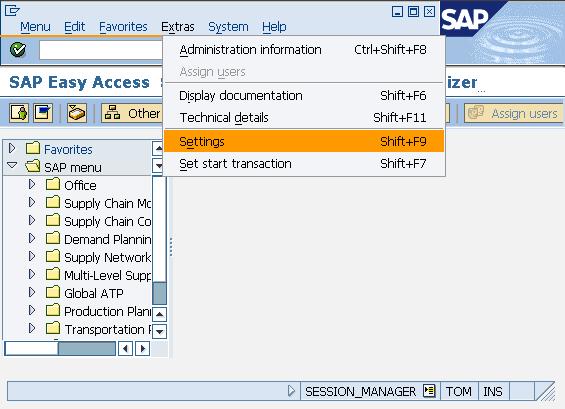The height and width of the screenshot is (409, 565).
Task: Click the User menu toolbar icon
Action: 19,113
